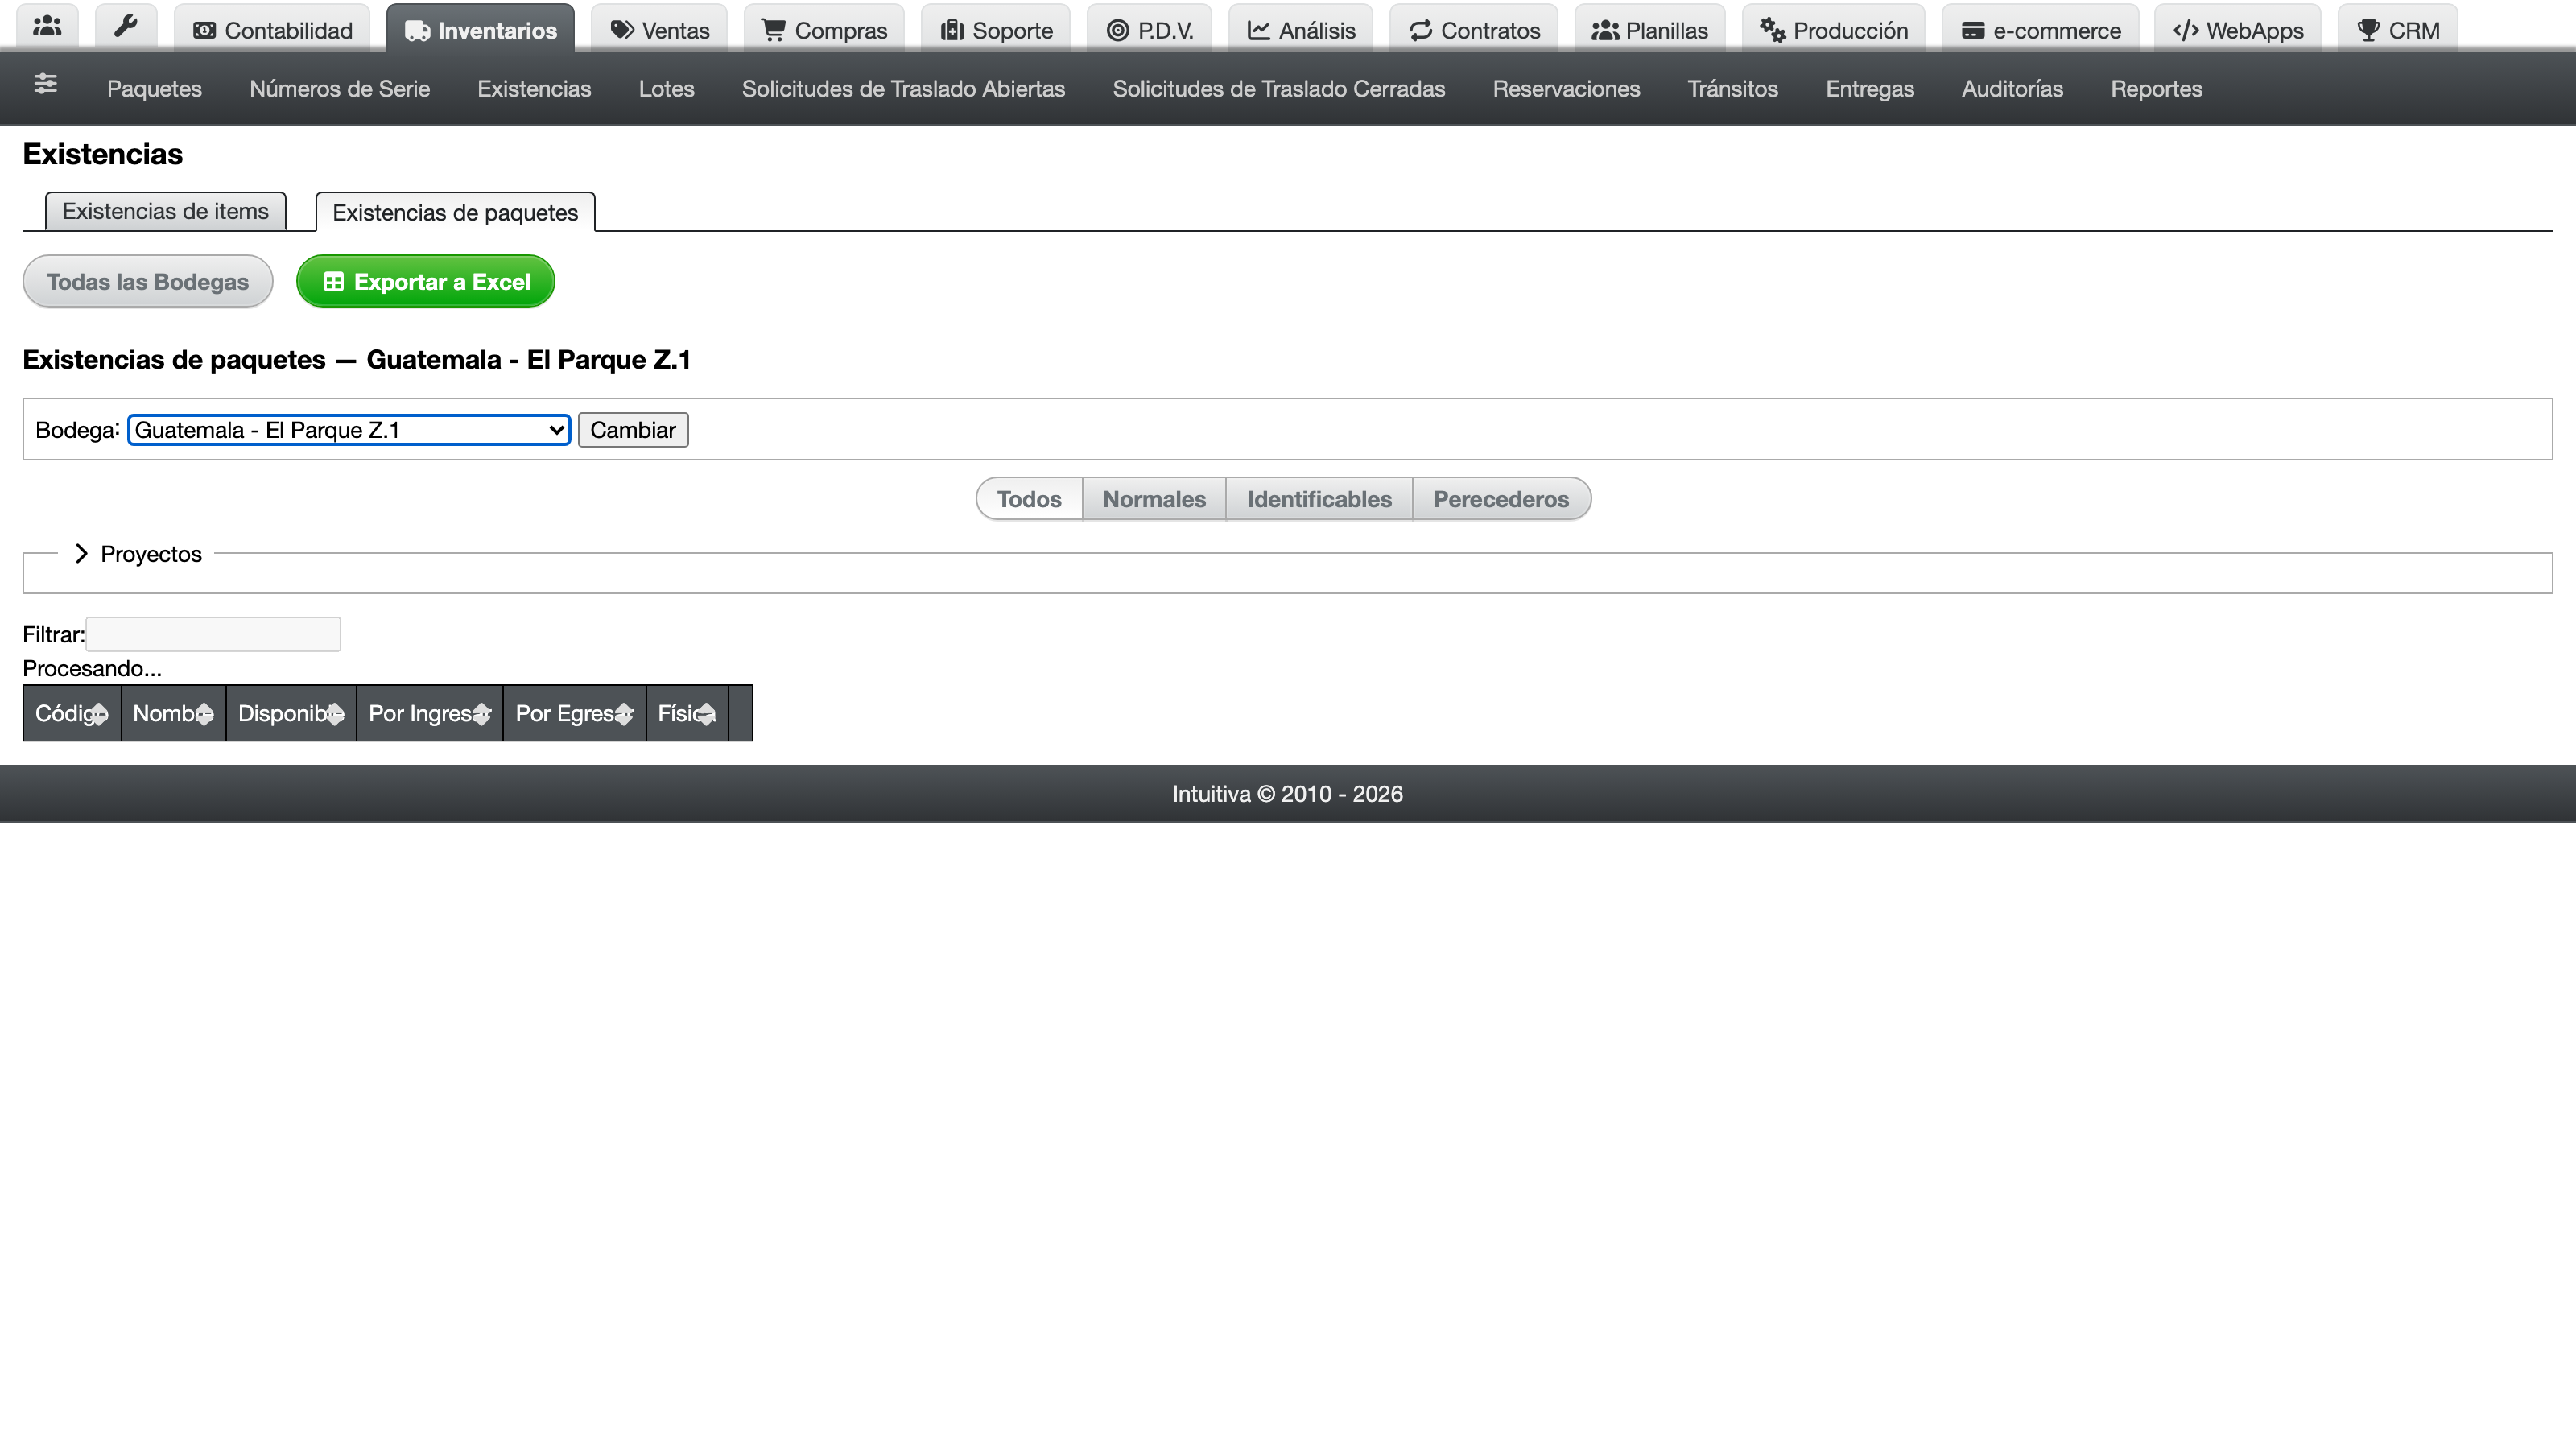Click Todas las Bodegas button

click(x=148, y=281)
